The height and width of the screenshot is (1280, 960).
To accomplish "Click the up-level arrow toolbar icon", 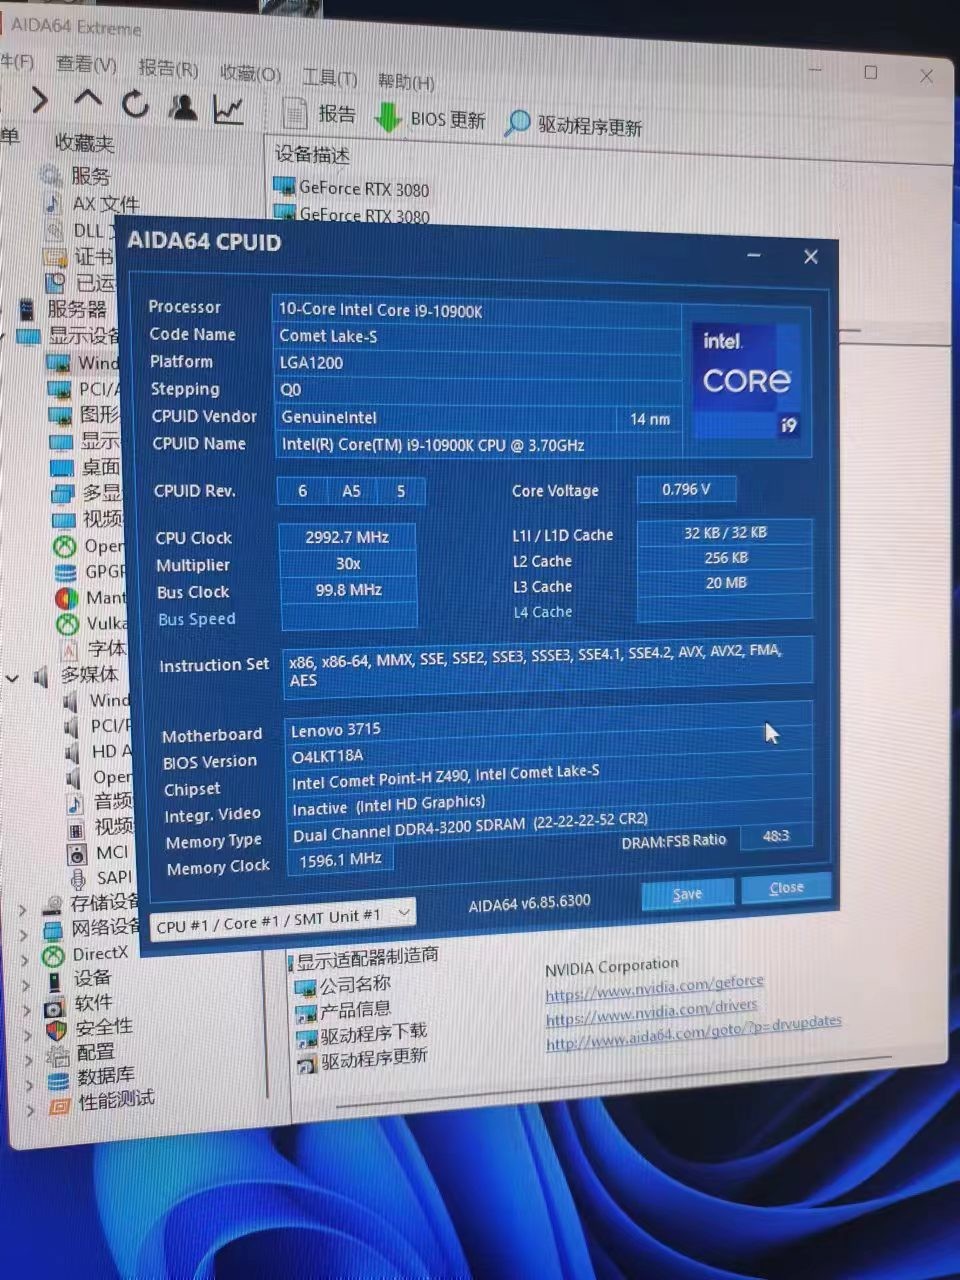I will 88,99.
